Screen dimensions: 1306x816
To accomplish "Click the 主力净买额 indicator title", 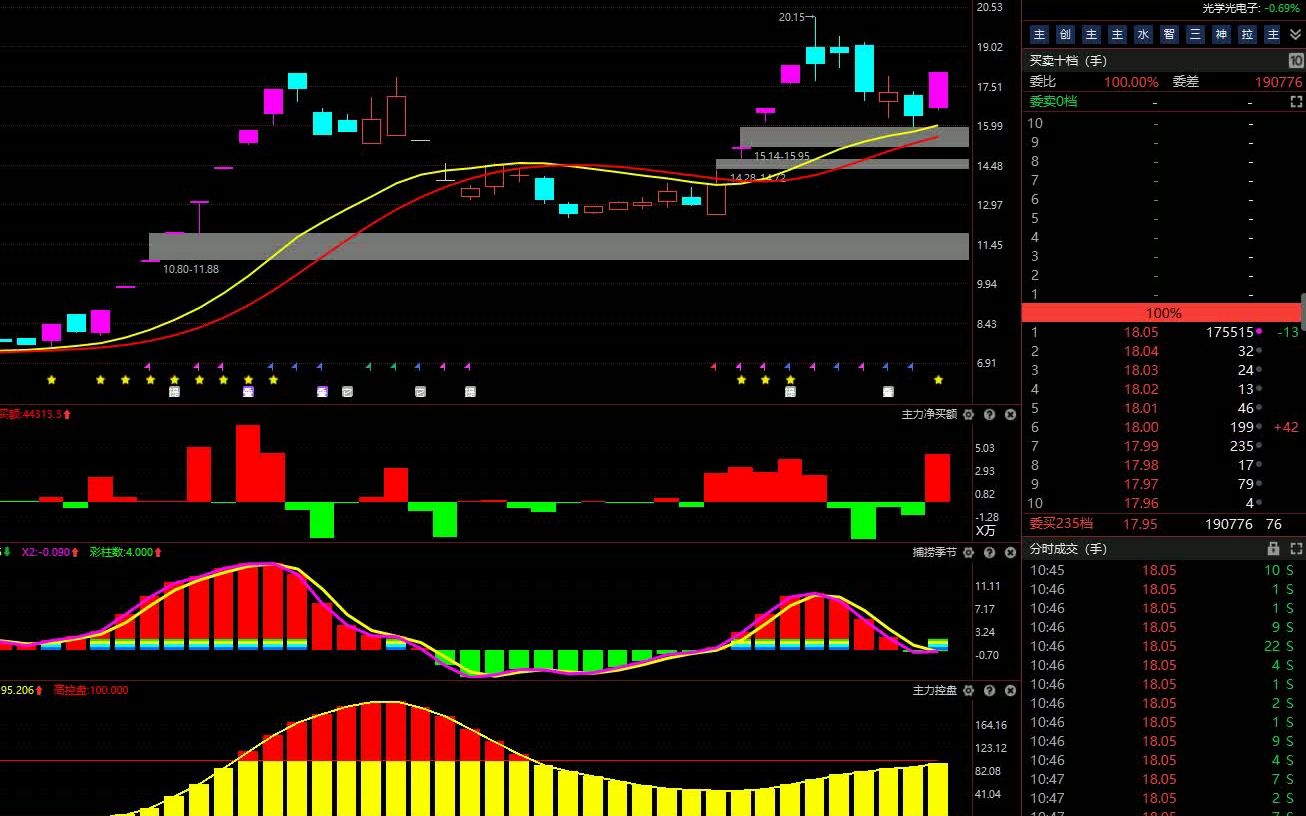I will pyautogui.click(x=929, y=414).
